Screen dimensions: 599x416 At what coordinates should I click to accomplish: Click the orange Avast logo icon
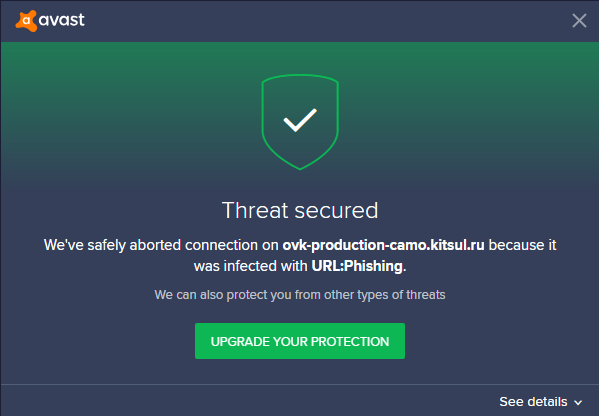[x=26, y=21]
